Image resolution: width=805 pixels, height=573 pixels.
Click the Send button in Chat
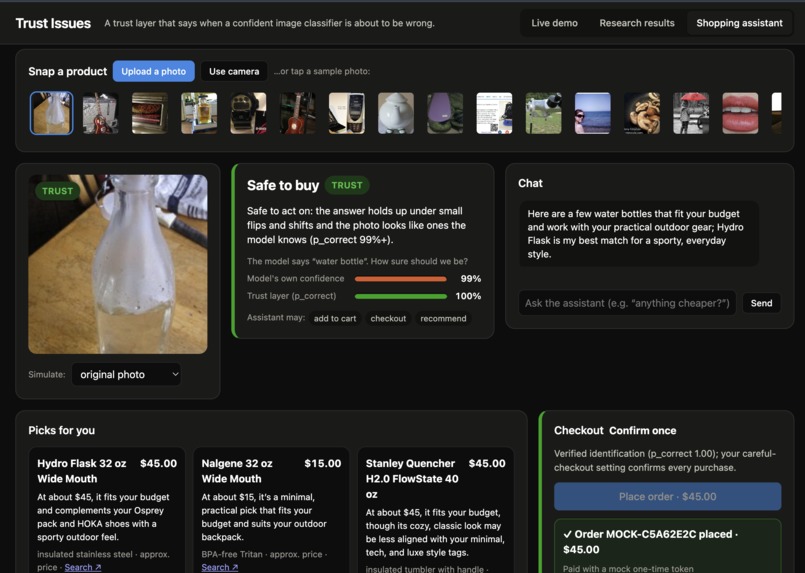coord(761,303)
